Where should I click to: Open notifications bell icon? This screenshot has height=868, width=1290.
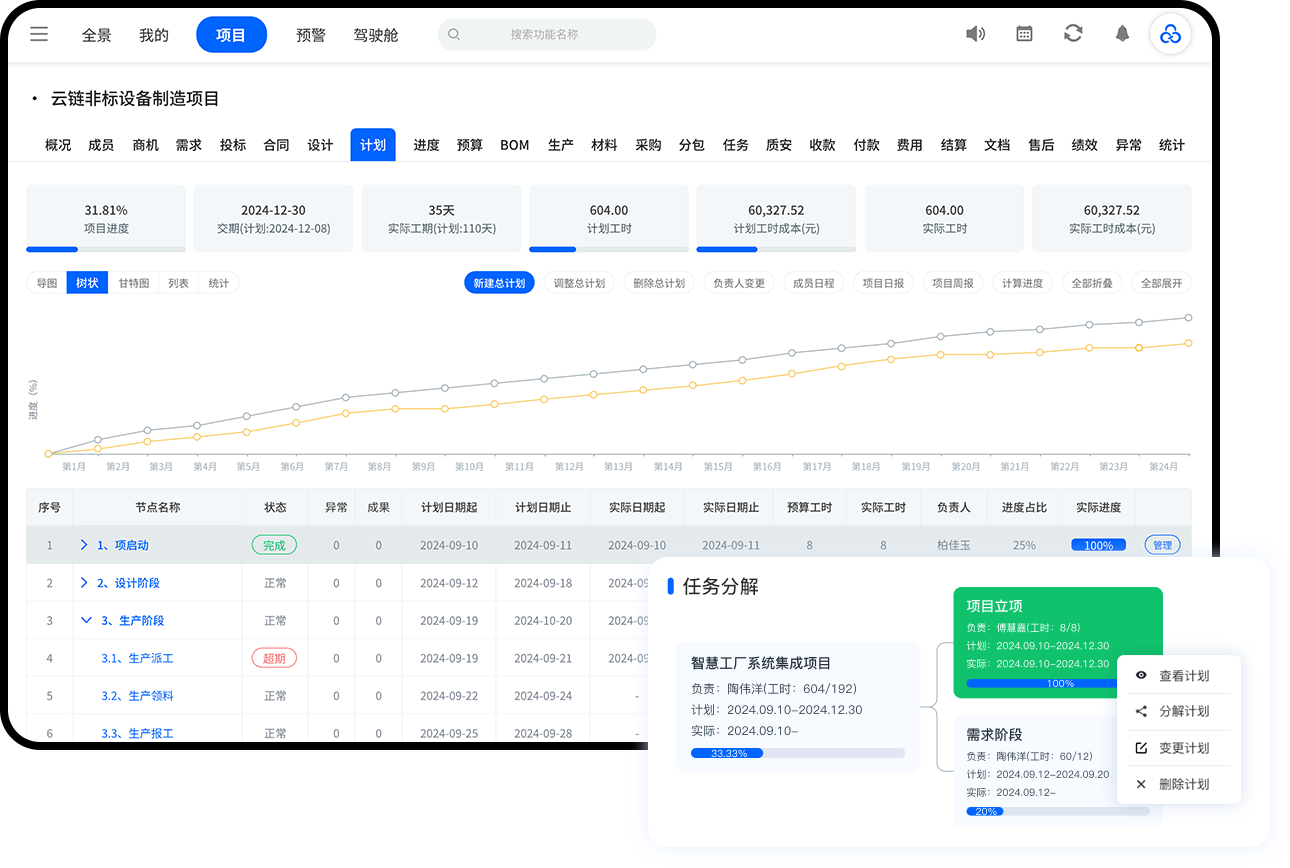(1122, 34)
